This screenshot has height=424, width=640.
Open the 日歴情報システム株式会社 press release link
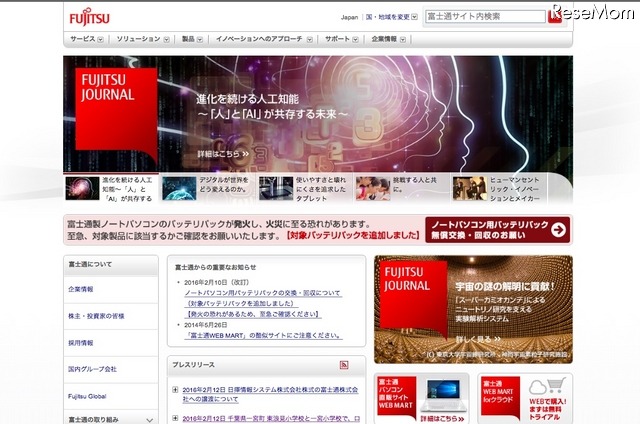(270, 395)
